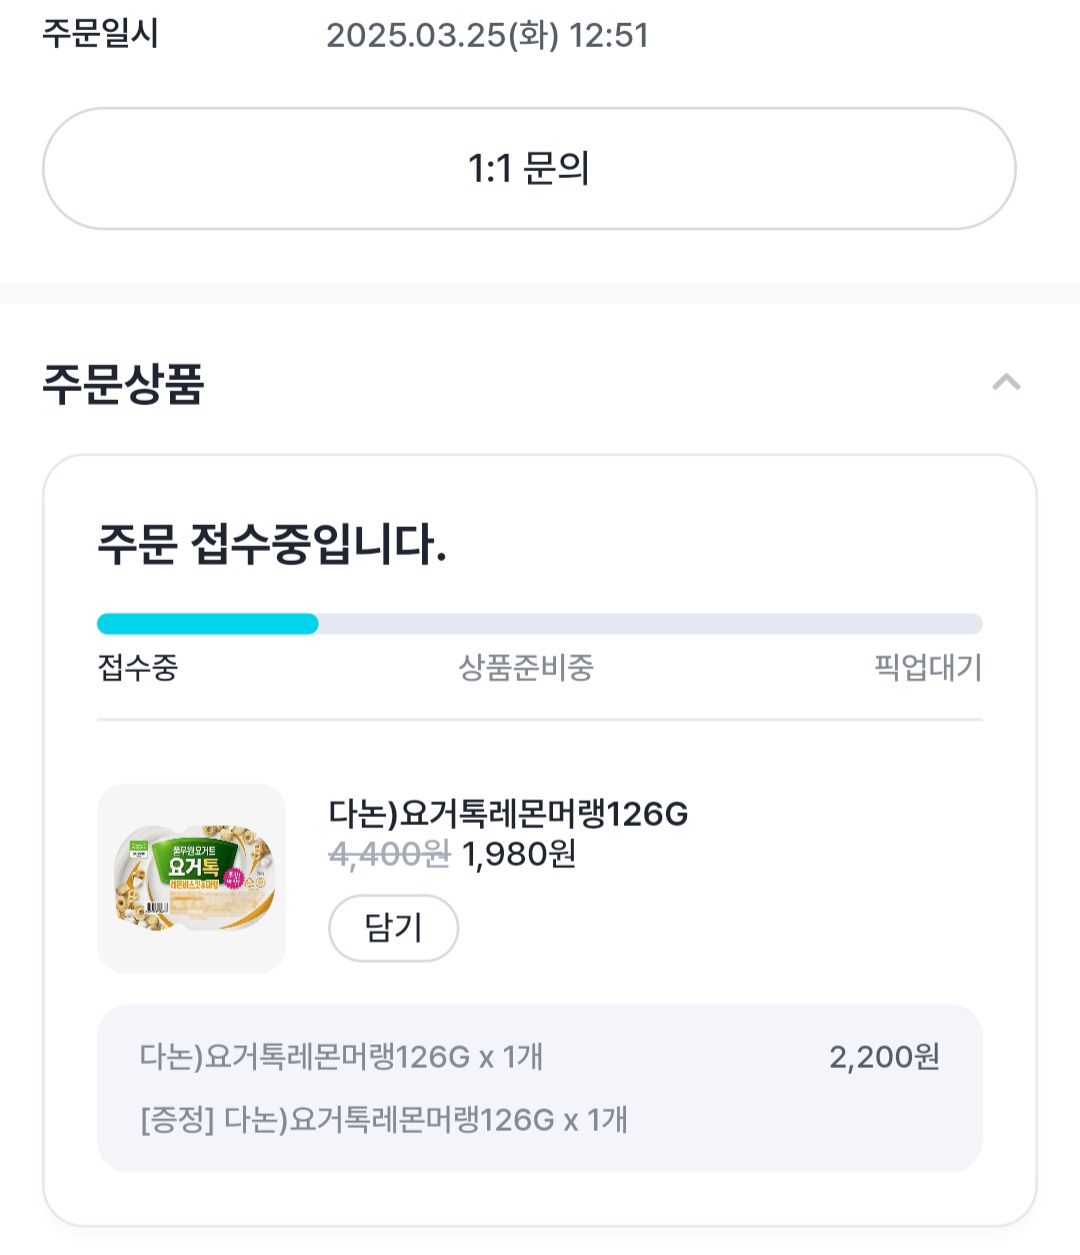Click the 주문일시 label
The width and height of the screenshot is (1080, 1255).
pos(100,34)
